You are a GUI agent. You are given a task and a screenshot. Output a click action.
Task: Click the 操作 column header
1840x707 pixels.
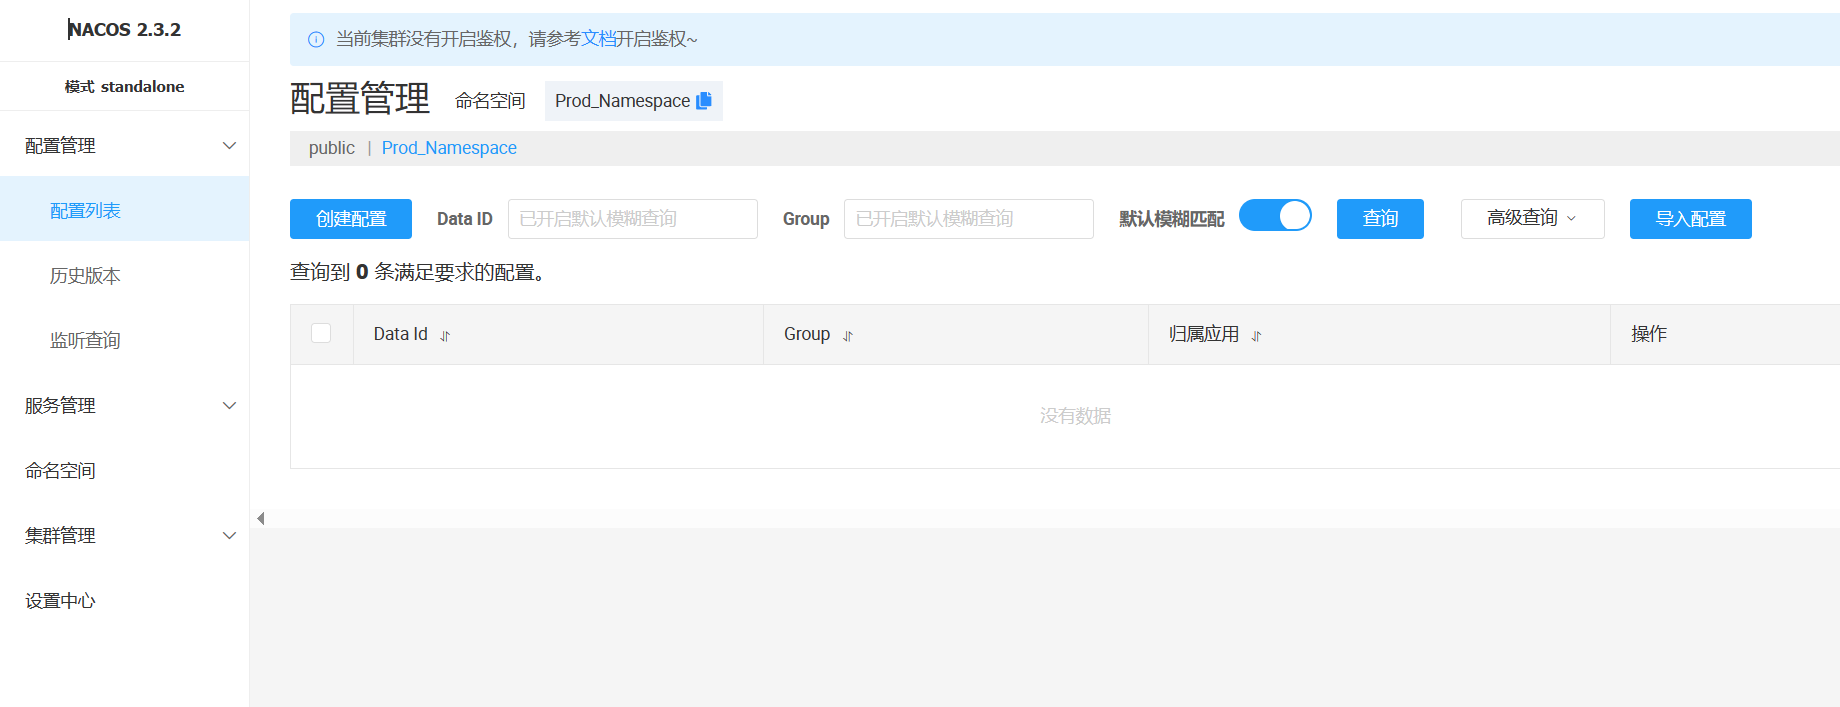click(1649, 334)
